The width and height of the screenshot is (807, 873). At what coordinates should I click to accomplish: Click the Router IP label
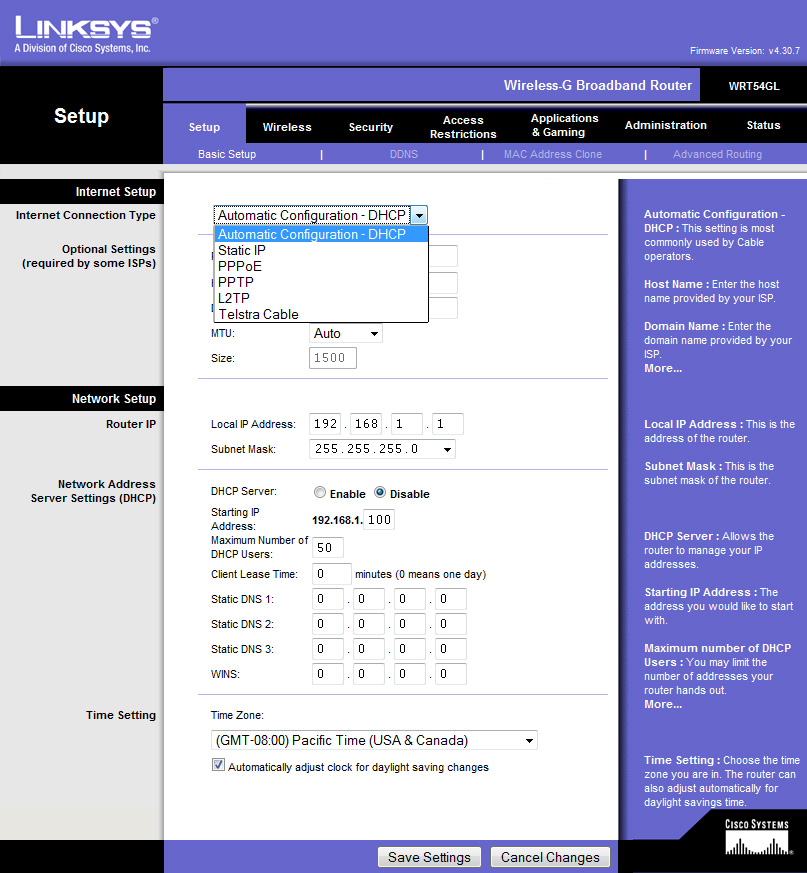(x=131, y=424)
